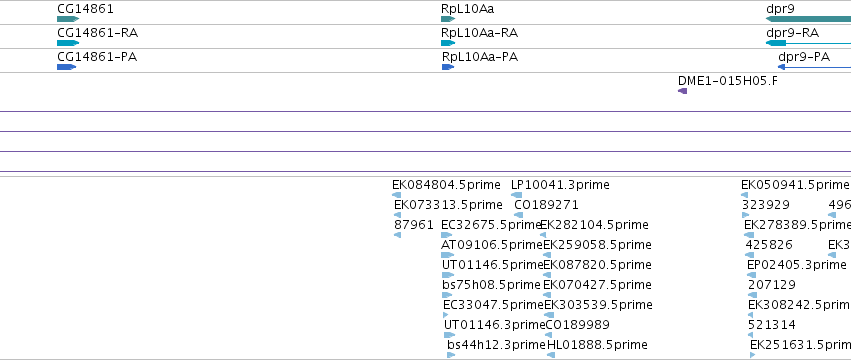The height and width of the screenshot is (360, 851).
Task: Click the LP10041.3prime EST glyph
Action: [x=517, y=195]
